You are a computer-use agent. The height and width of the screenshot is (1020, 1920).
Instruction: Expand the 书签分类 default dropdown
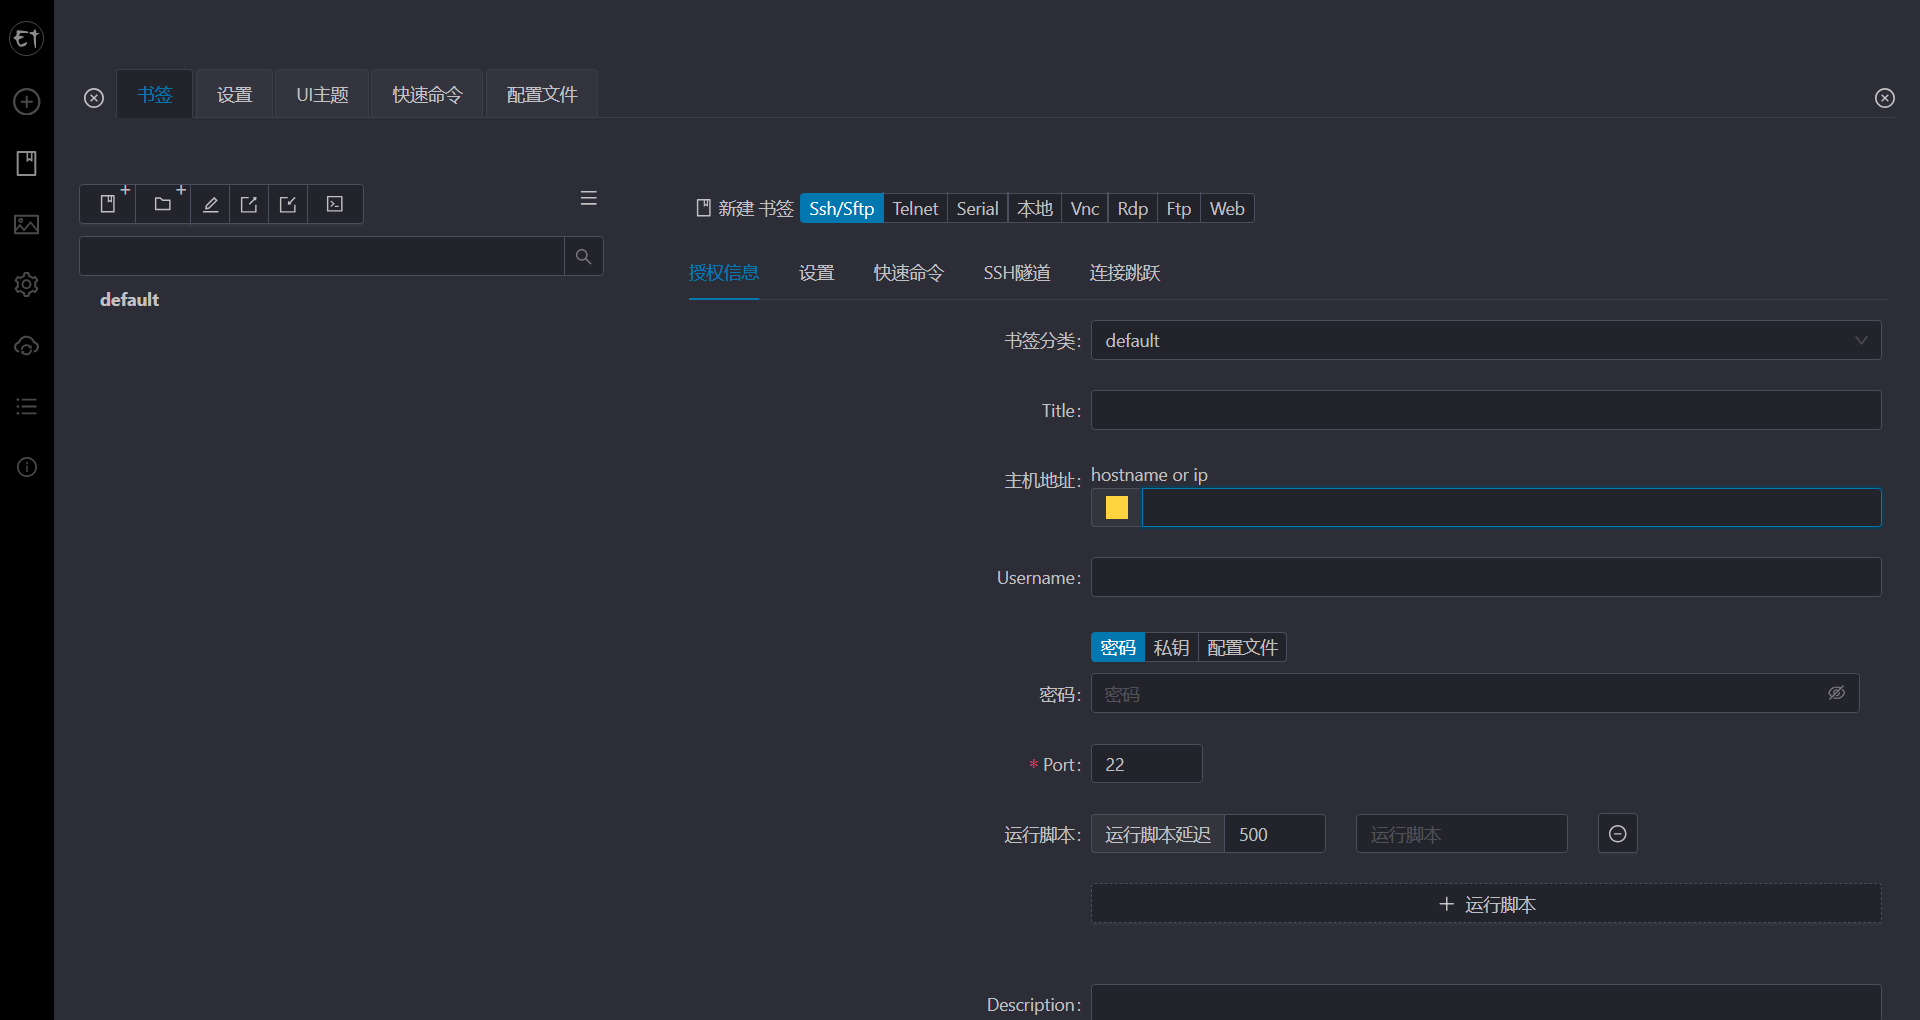click(1486, 340)
